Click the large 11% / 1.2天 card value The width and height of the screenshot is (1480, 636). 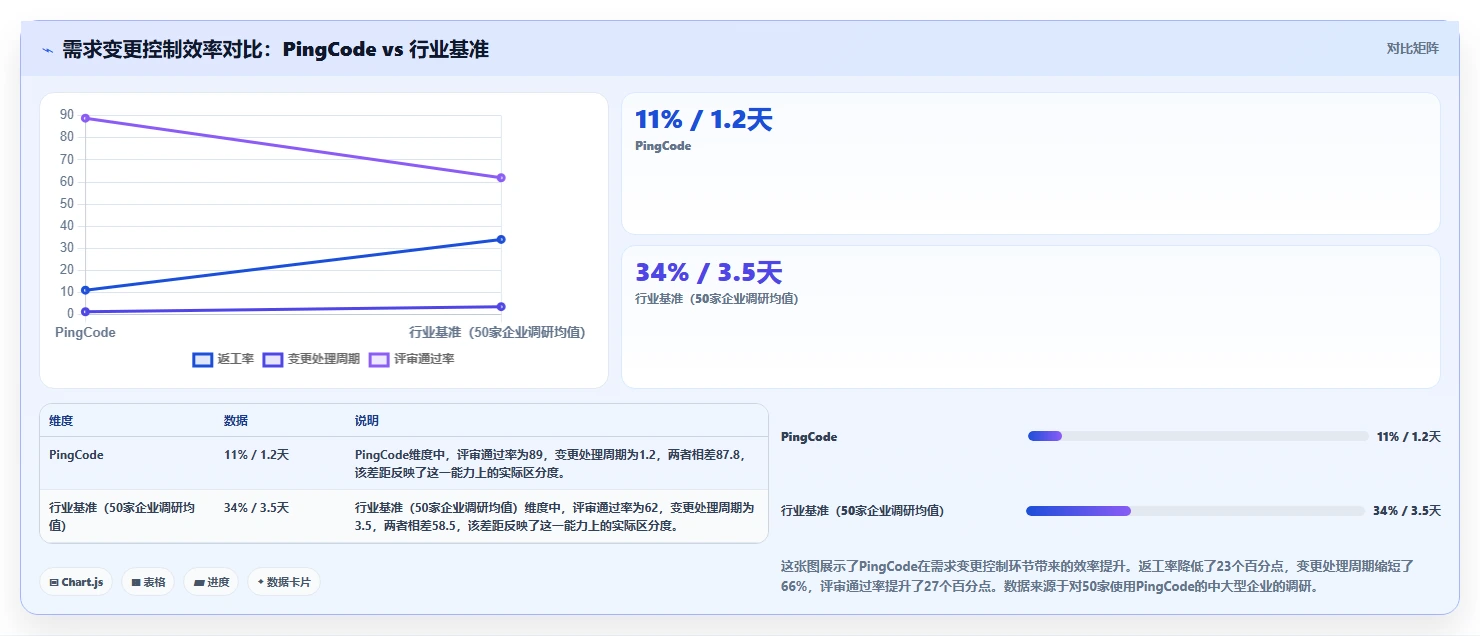pos(704,120)
